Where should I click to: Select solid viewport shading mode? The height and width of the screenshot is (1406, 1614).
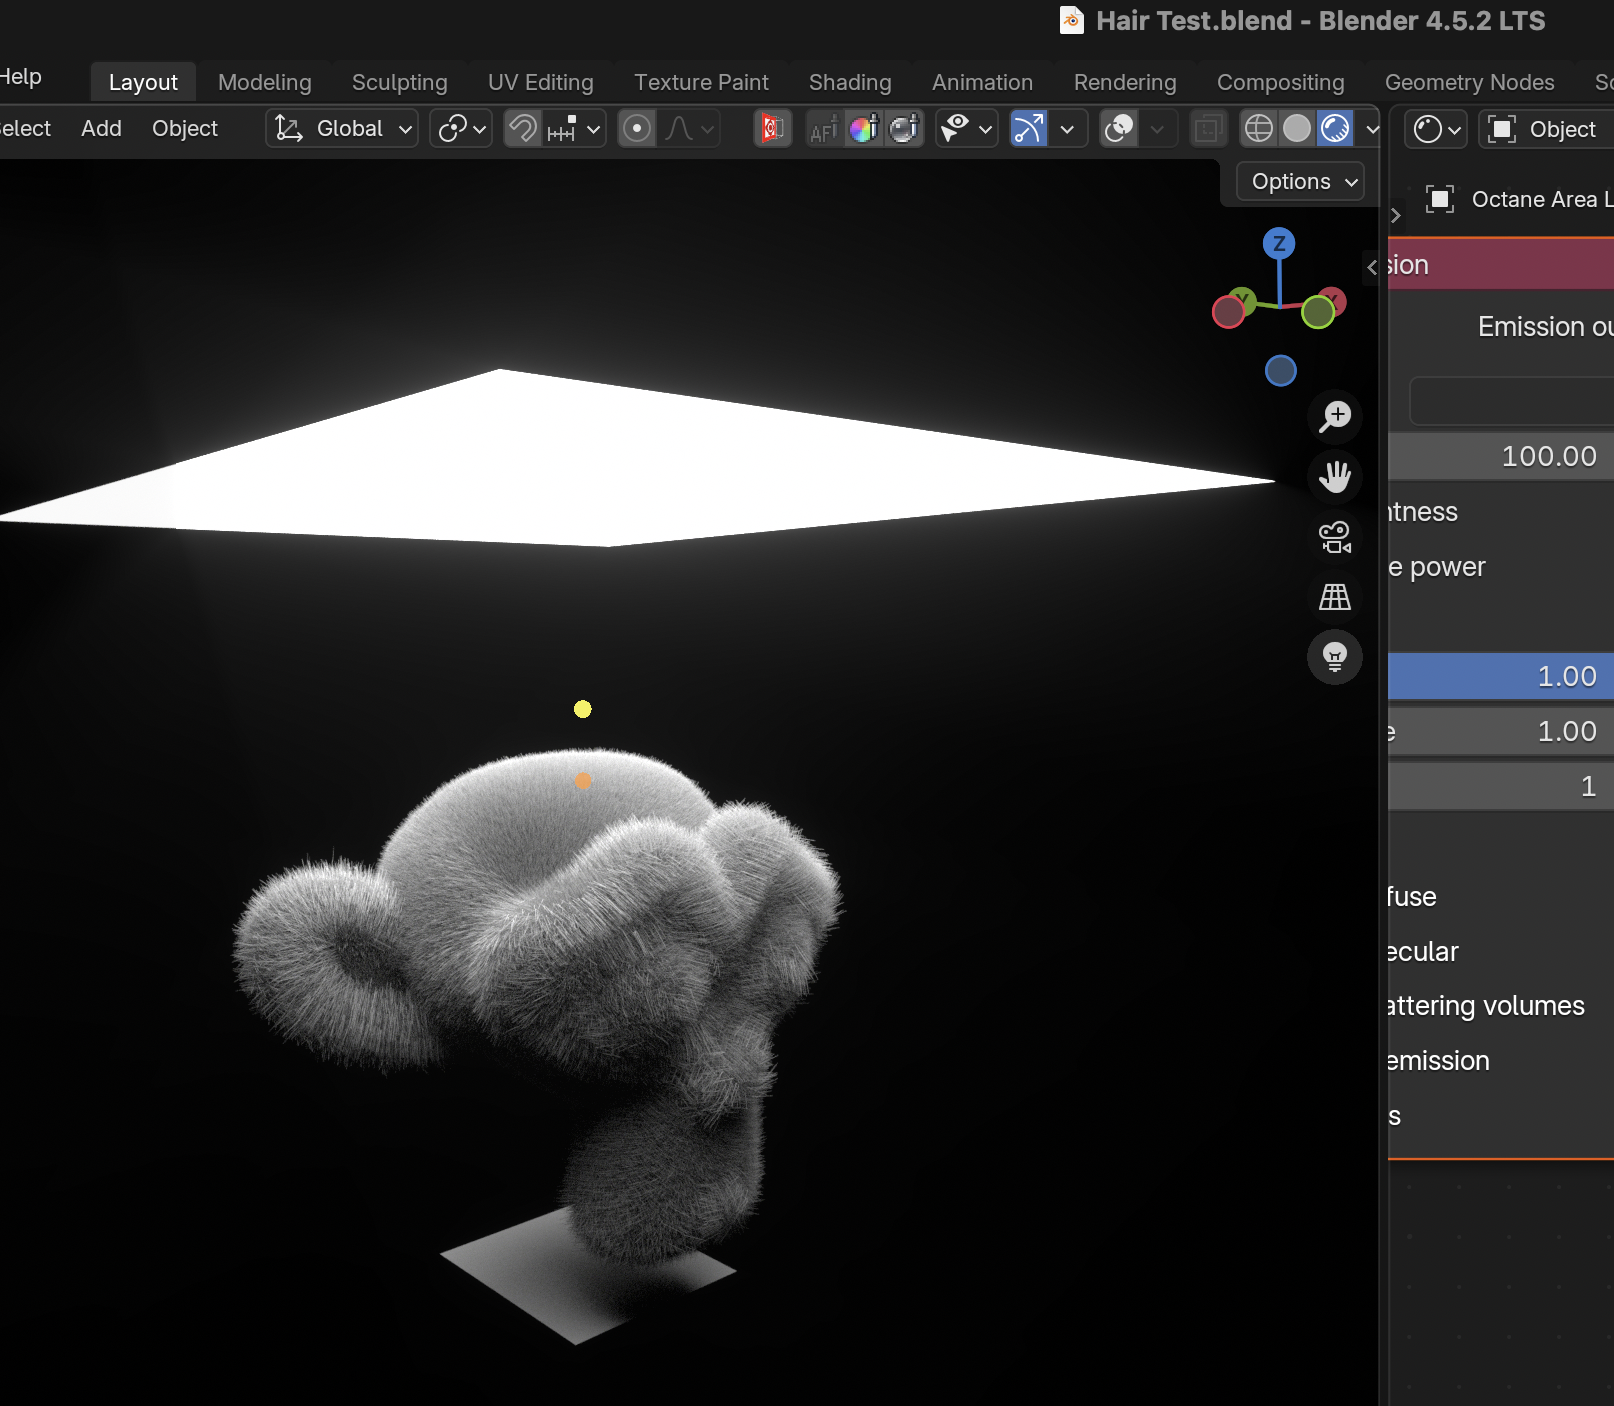click(1296, 129)
